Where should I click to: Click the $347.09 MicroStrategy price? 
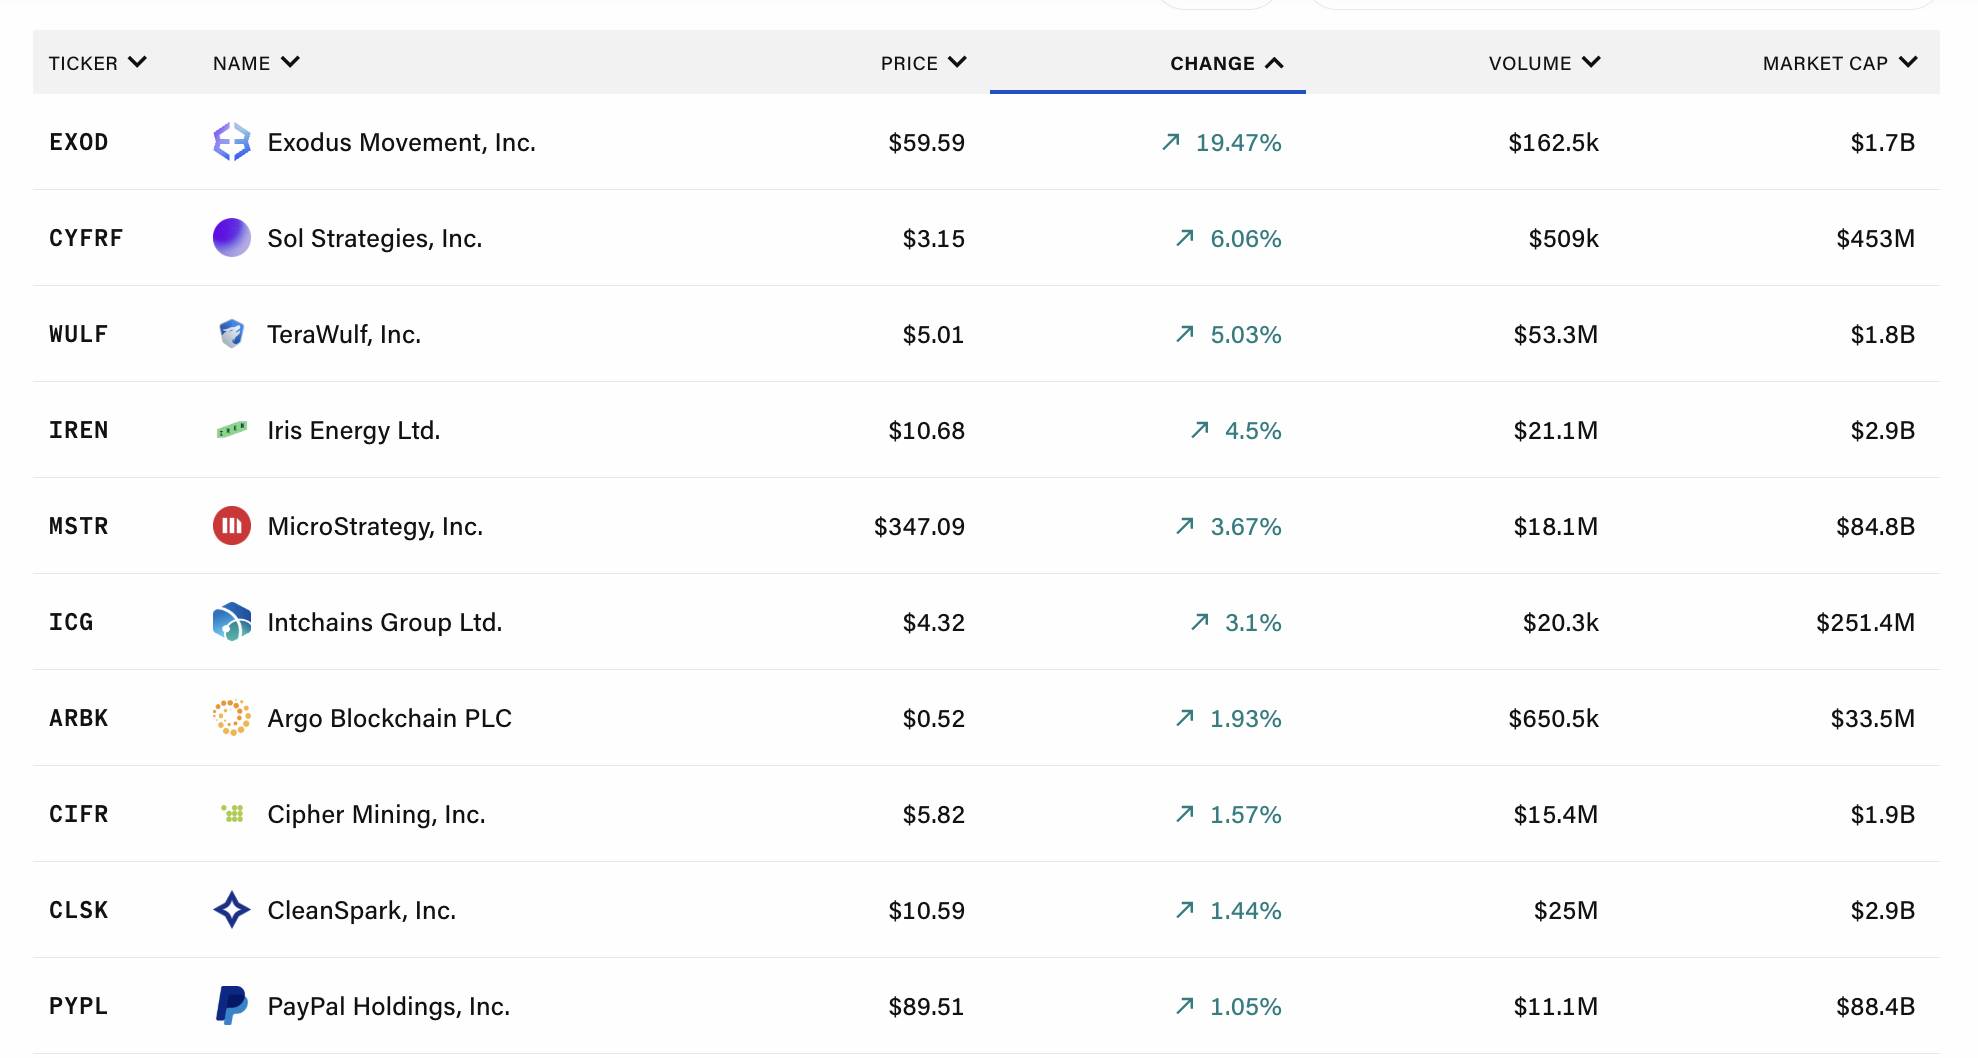coord(919,527)
